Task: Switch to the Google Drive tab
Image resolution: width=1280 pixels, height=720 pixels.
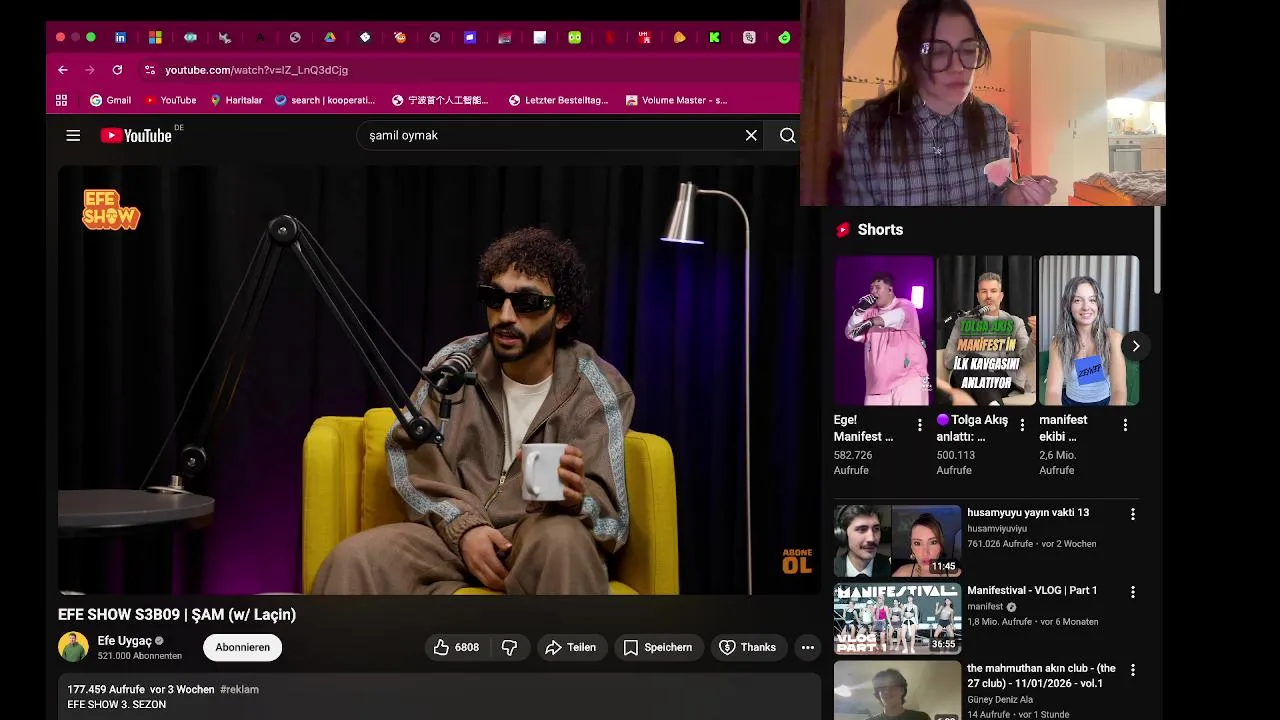Action: pyautogui.click(x=330, y=37)
